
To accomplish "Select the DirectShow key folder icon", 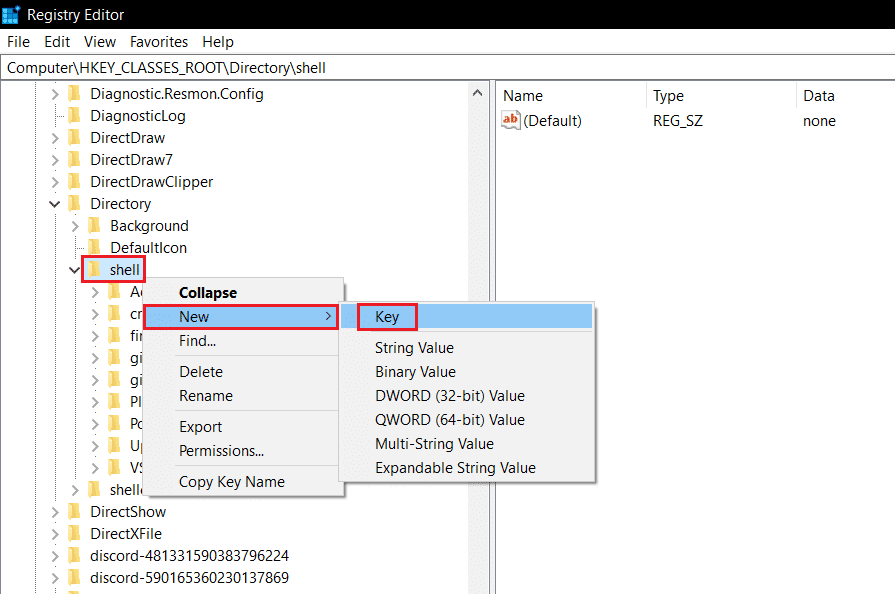I will click(76, 511).
